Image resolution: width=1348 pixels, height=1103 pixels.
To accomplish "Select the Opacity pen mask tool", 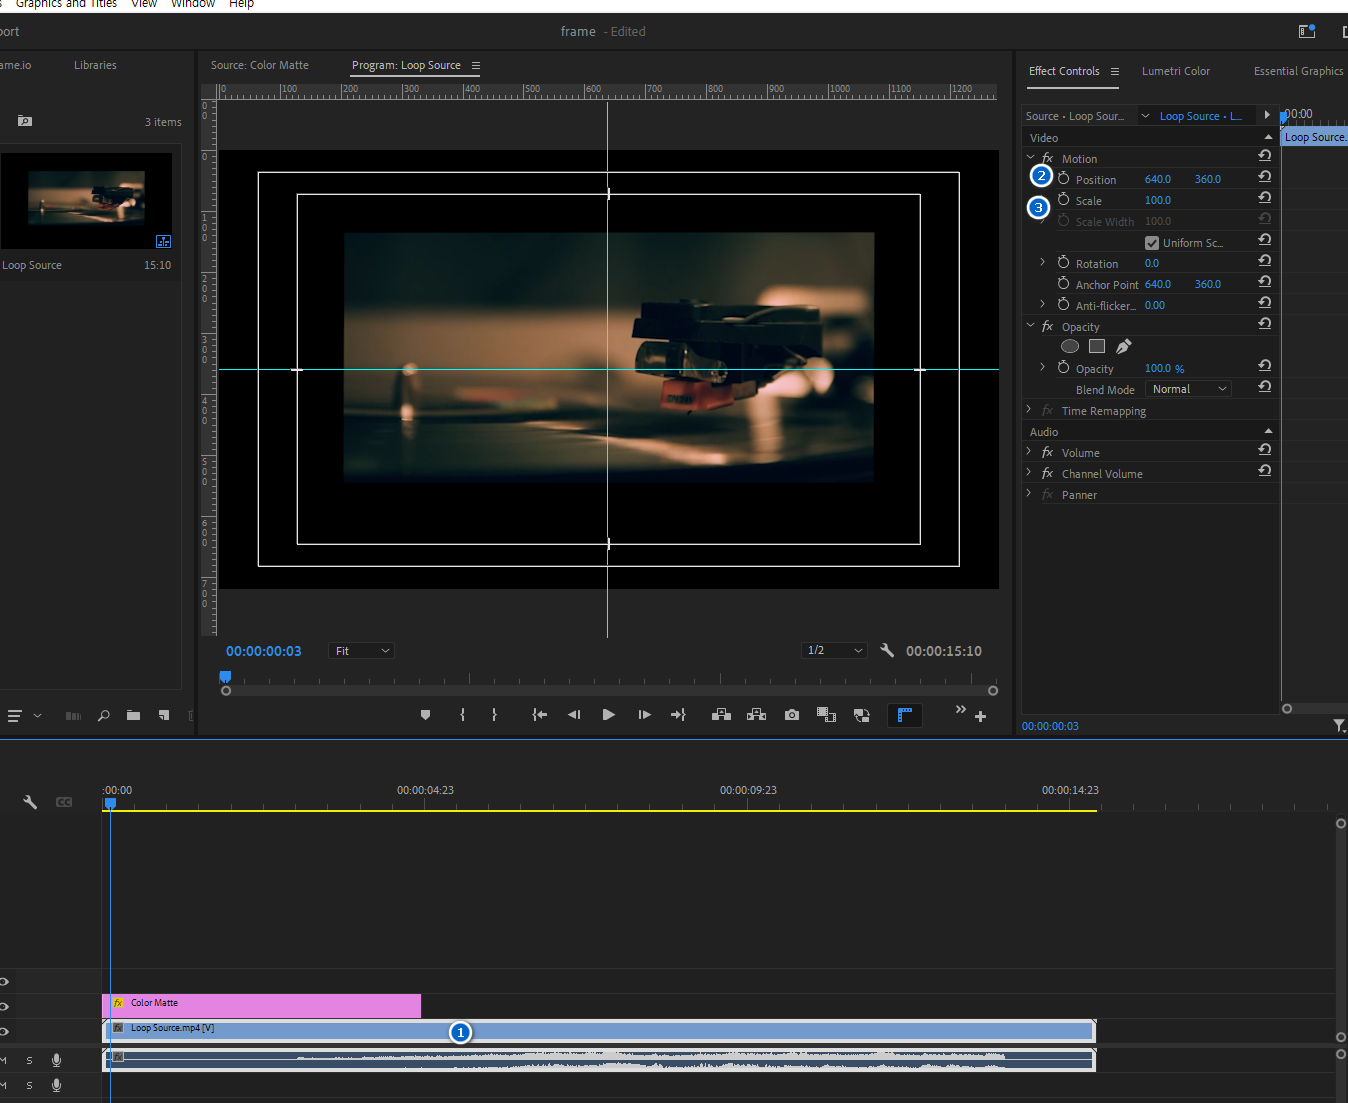I will [x=1123, y=346].
